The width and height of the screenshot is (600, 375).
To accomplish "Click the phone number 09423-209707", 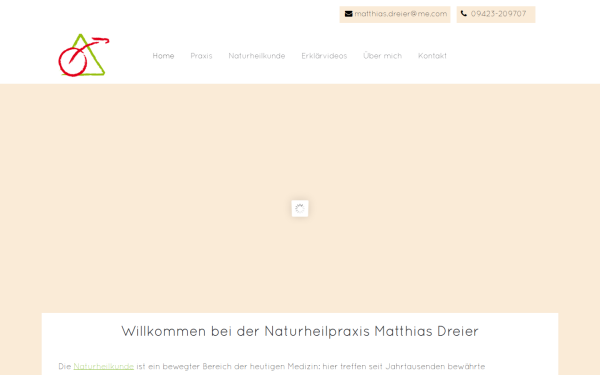I will click(498, 14).
